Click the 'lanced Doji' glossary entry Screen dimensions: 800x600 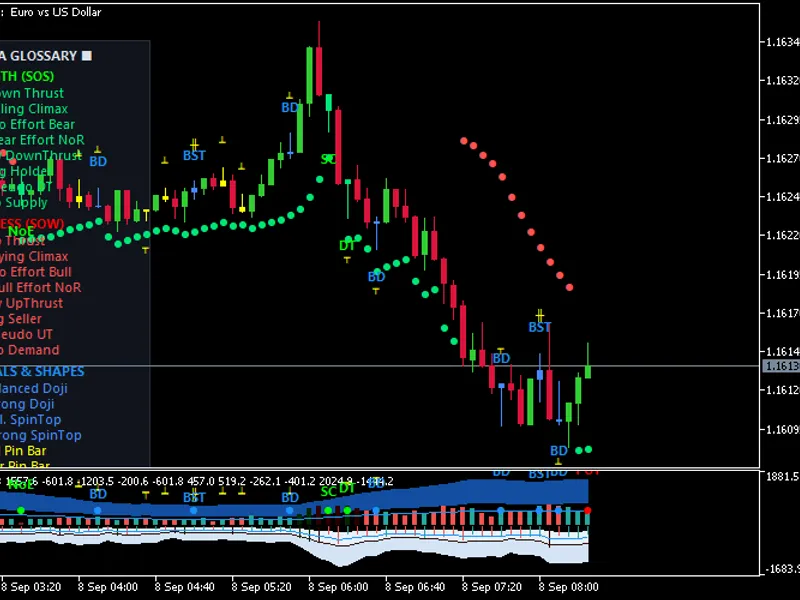34,388
